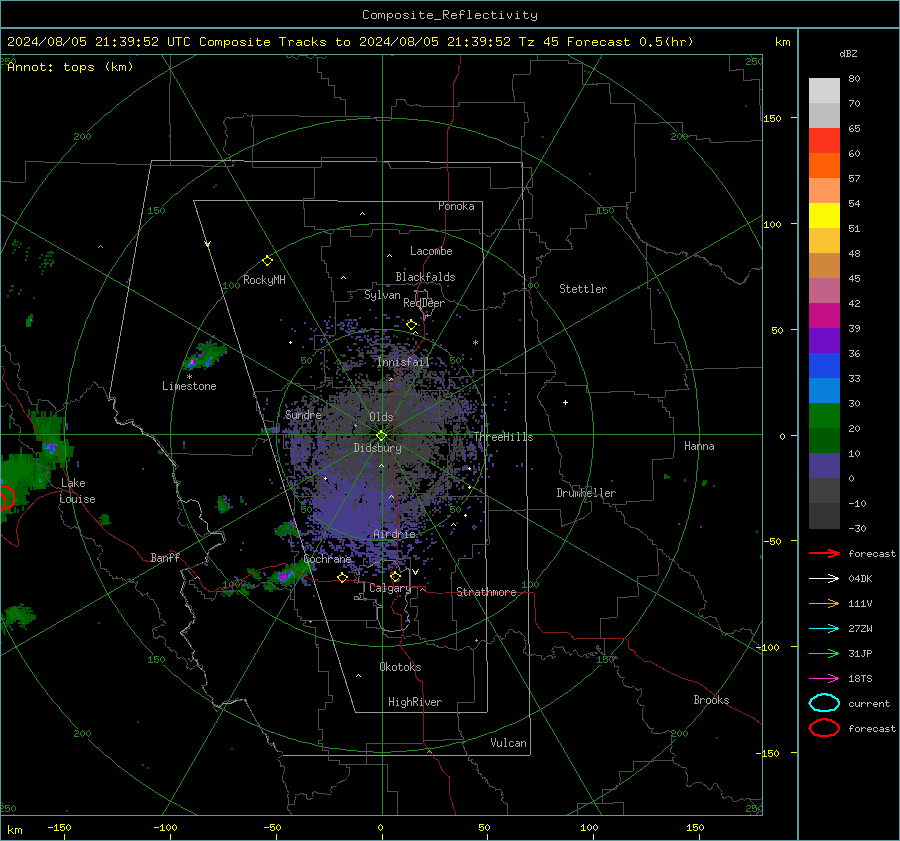Click the Drumheller label

click(x=586, y=493)
